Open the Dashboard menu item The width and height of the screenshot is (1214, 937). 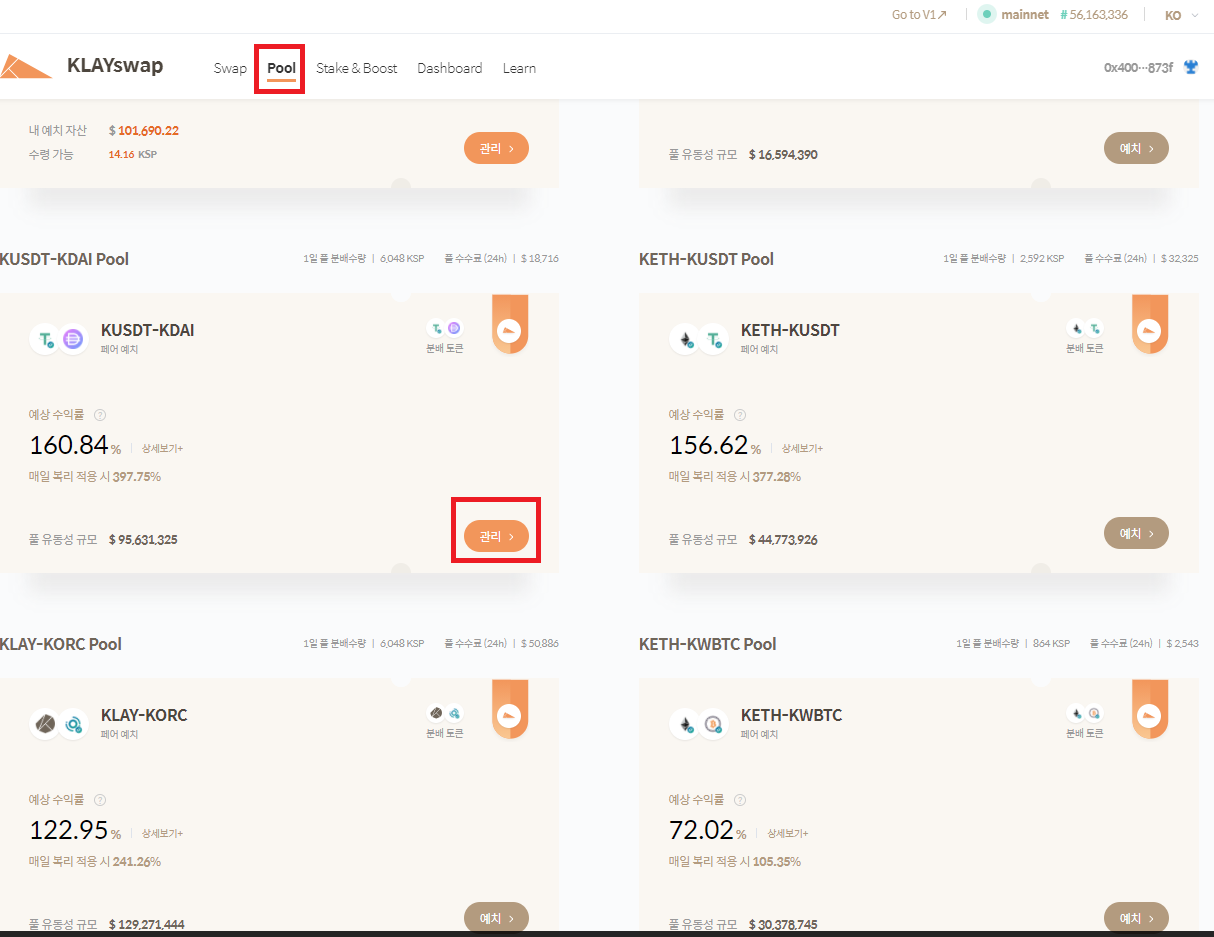point(450,68)
